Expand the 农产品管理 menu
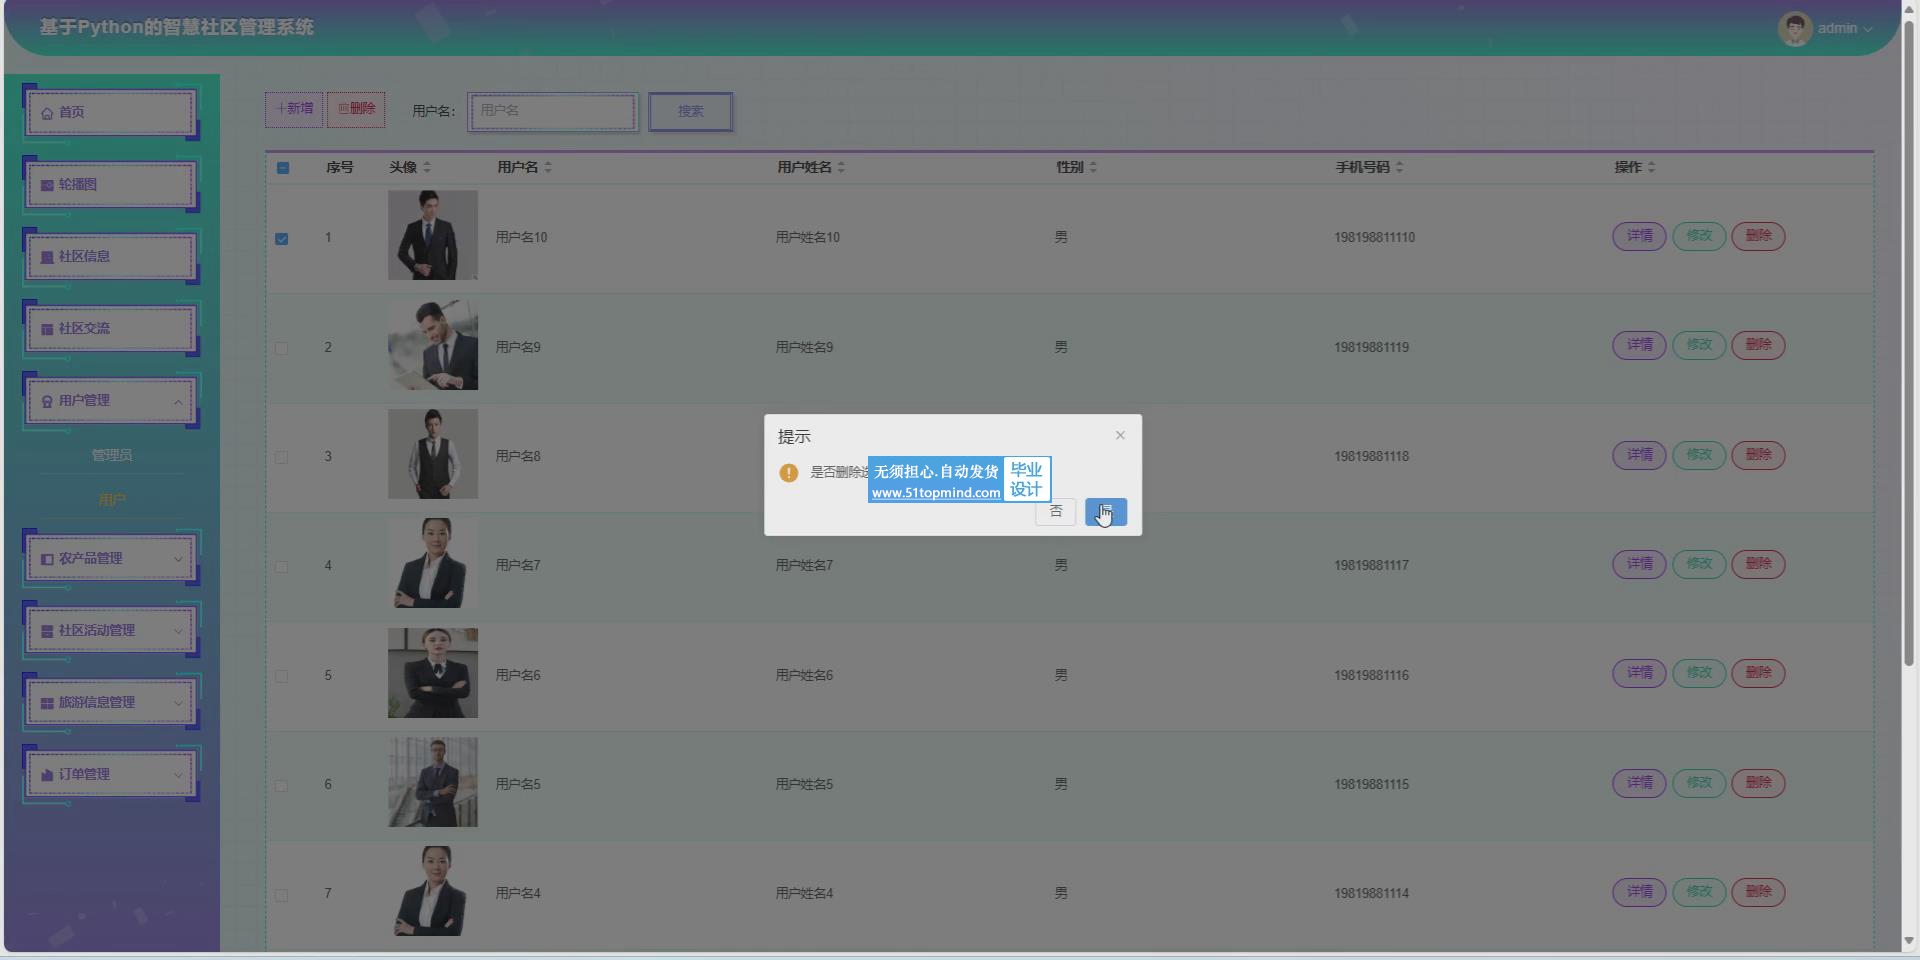 [178, 559]
